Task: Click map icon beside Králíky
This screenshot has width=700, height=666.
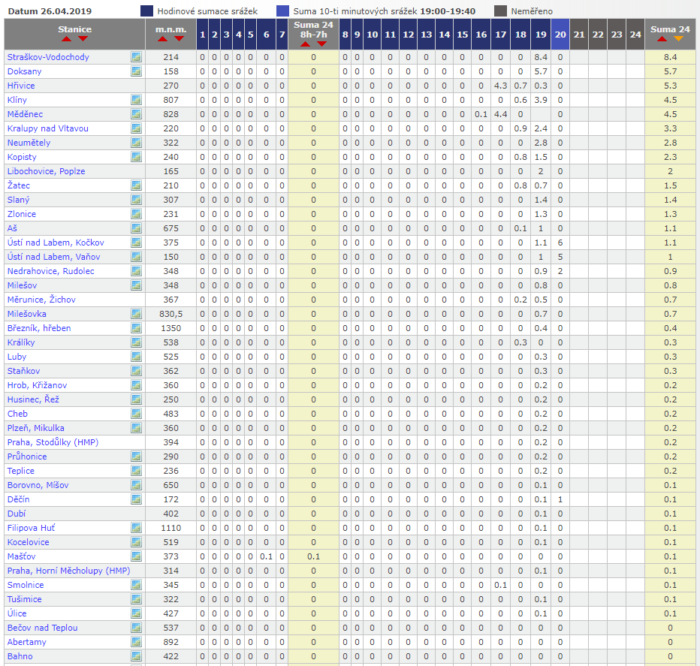Action: pos(136,342)
